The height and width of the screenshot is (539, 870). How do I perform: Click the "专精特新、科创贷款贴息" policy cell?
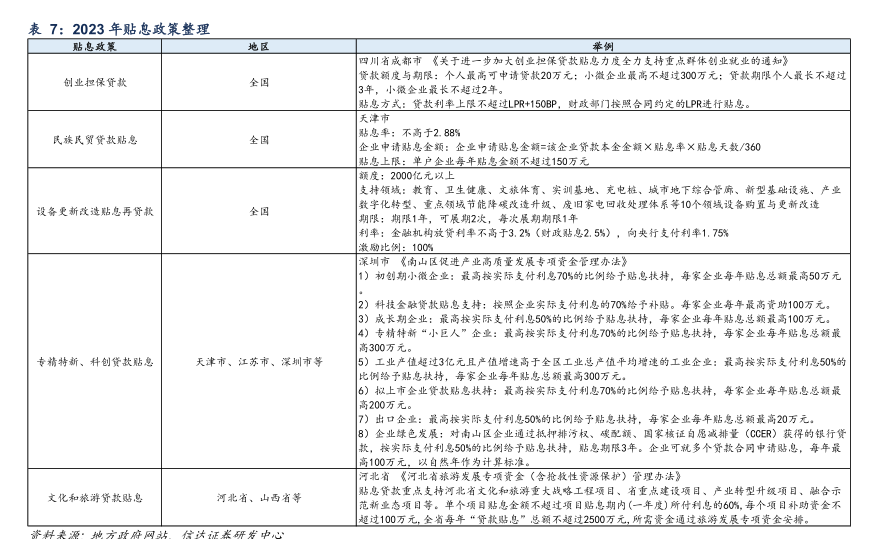tap(94, 361)
